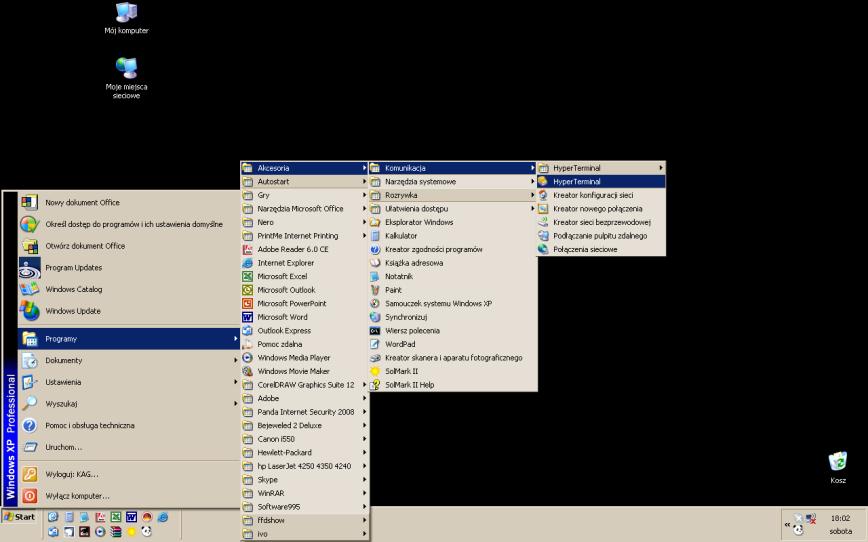868x542 pixels.
Task: Open Podłączanie pulpitu zdalnego
Action: [x=601, y=236]
